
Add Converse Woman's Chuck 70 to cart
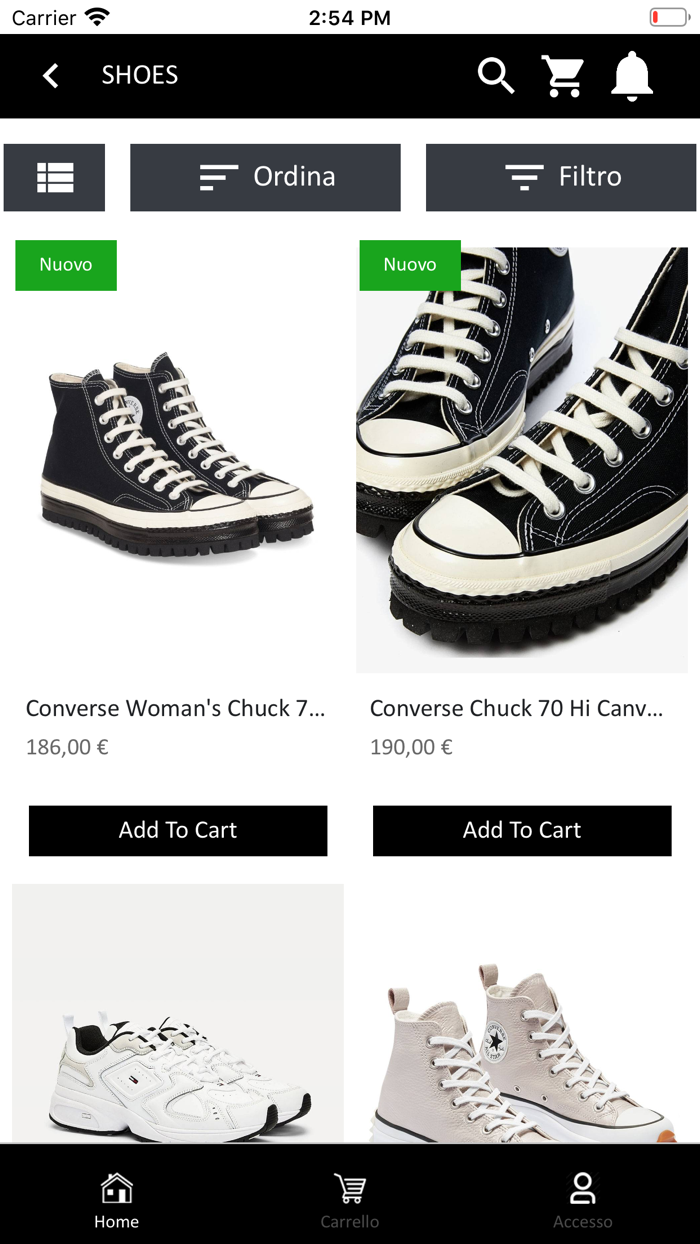tap(178, 830)
